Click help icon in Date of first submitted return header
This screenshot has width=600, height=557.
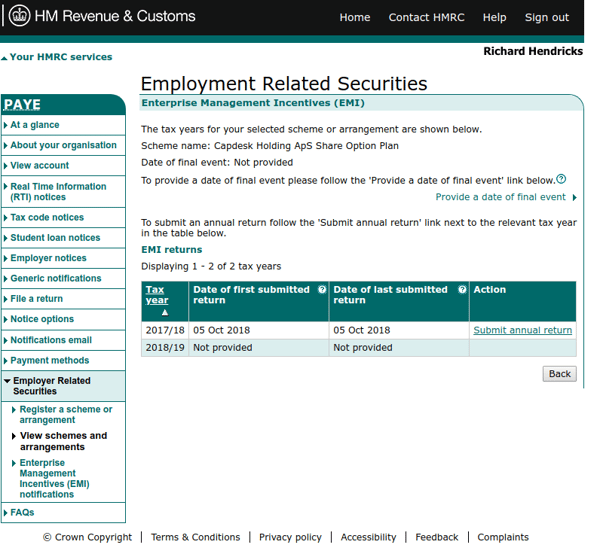pyautogui.click(x=322, y=290)
